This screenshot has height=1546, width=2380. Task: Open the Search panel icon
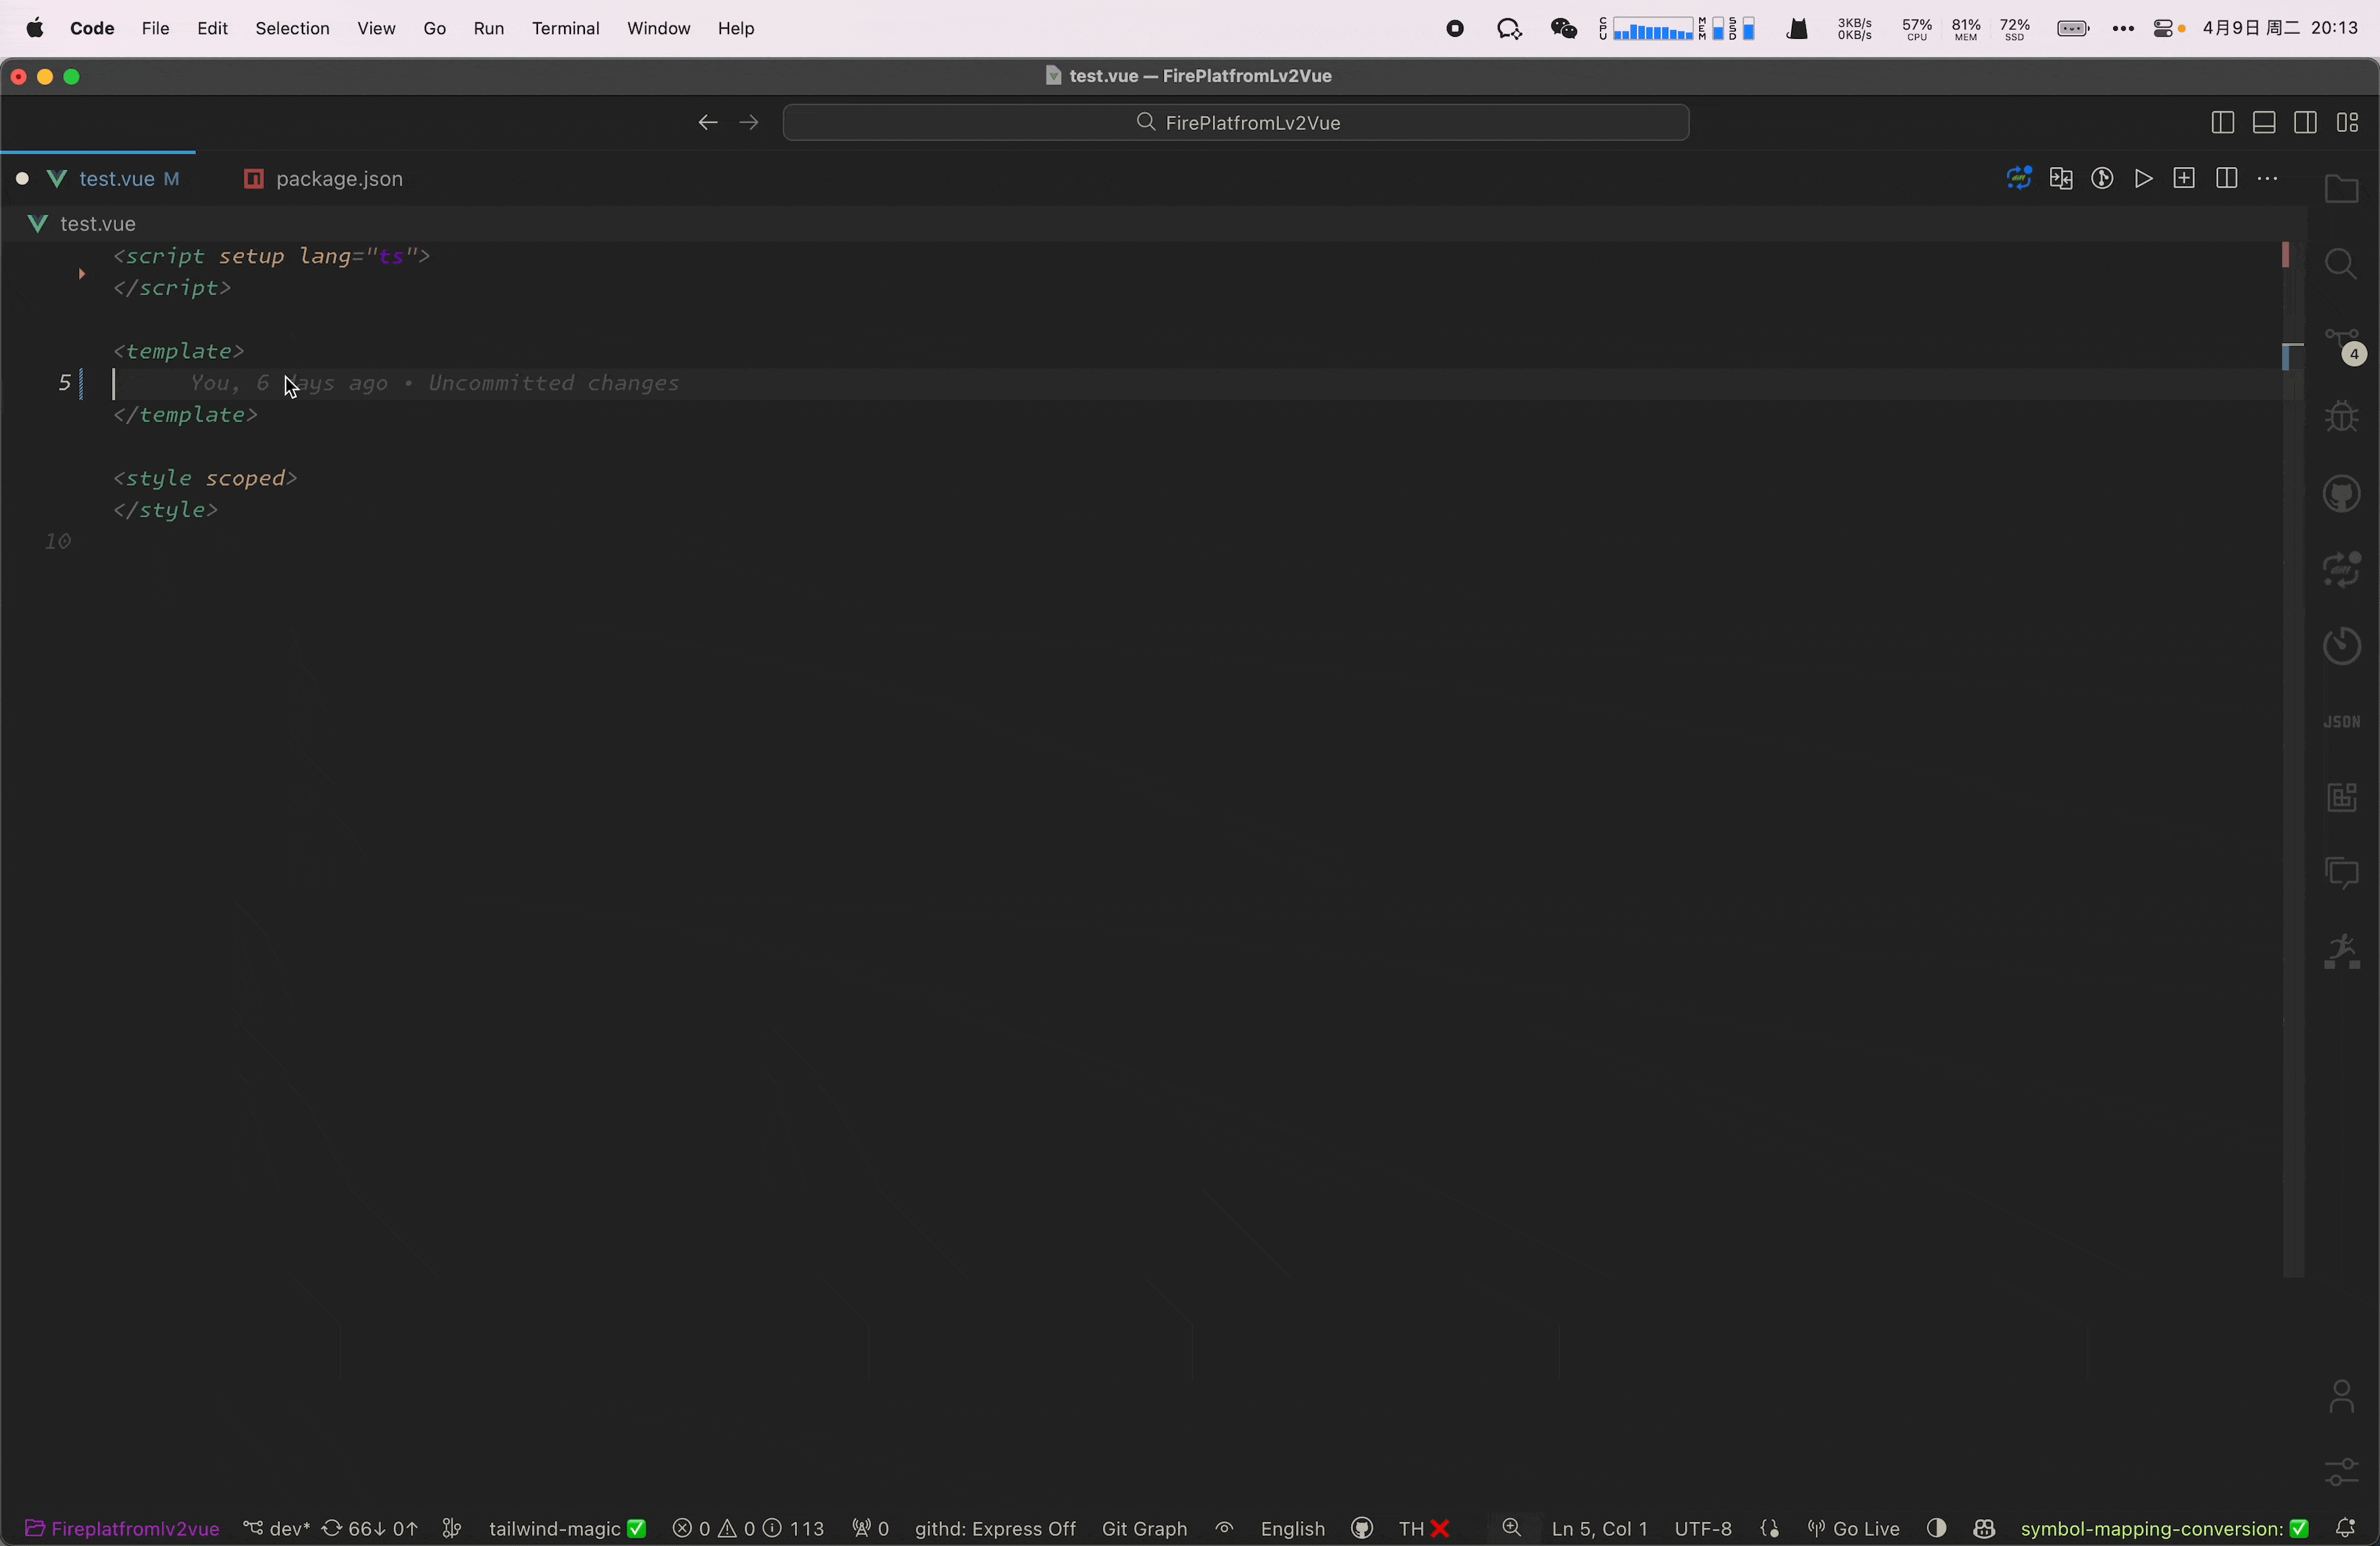pos(2341,265)
